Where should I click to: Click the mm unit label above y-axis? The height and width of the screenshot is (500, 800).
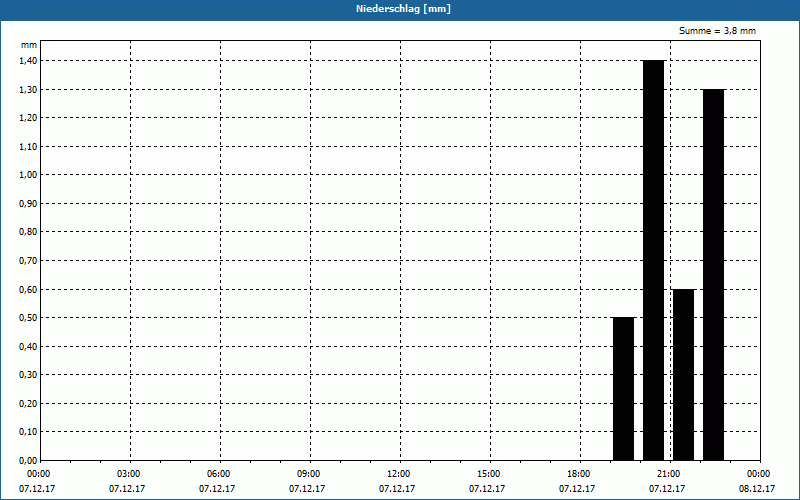[29, 45]
